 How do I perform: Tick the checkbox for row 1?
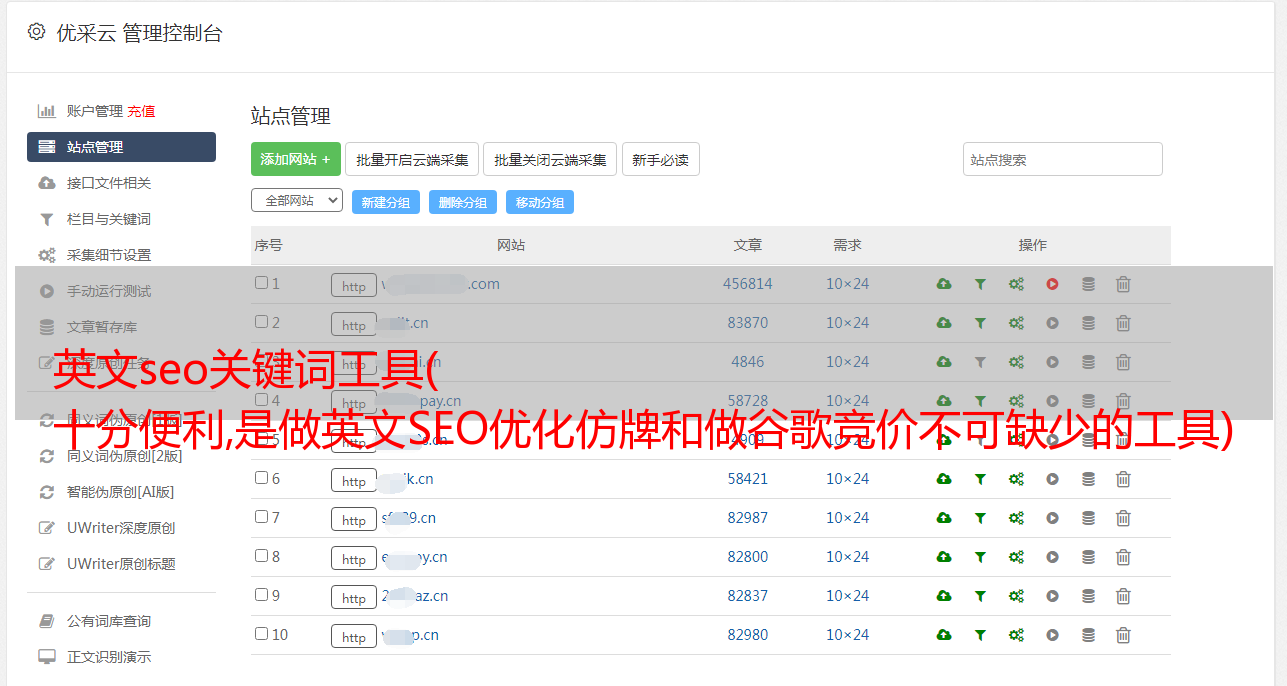click(x=261, y=283)
